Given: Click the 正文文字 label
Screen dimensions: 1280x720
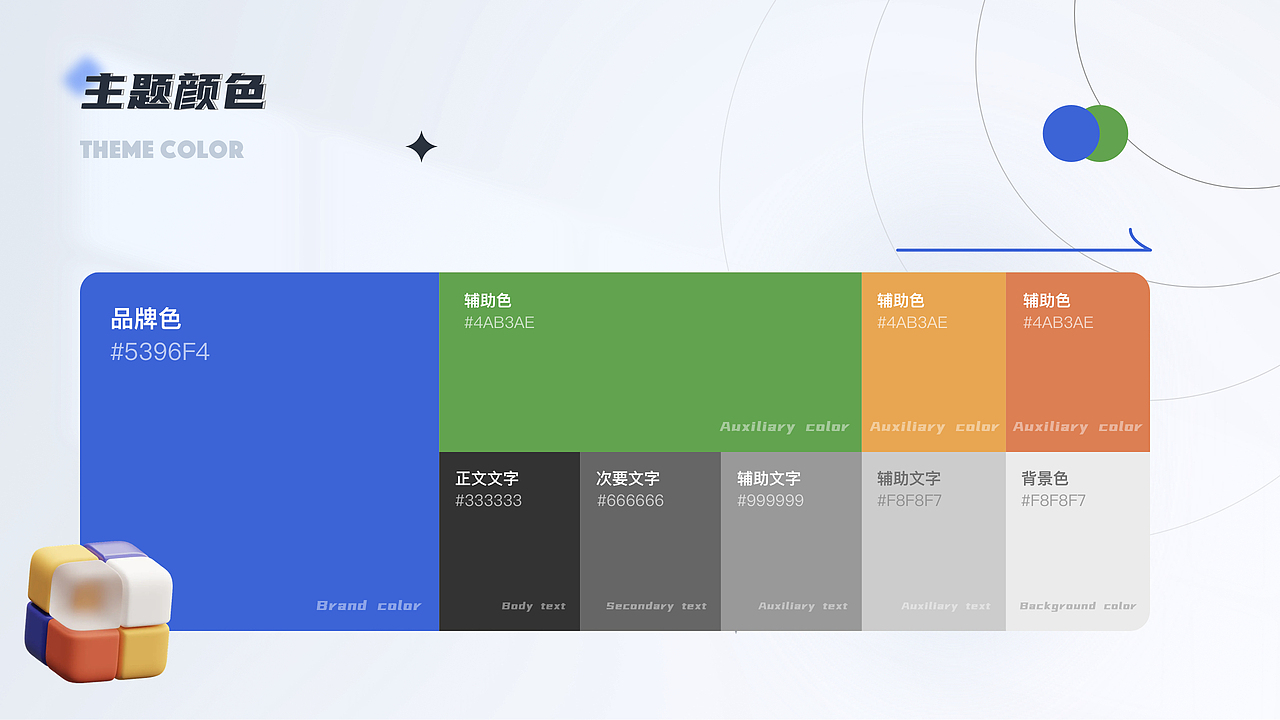Looking at the screenshot, I should coord(487,478).
